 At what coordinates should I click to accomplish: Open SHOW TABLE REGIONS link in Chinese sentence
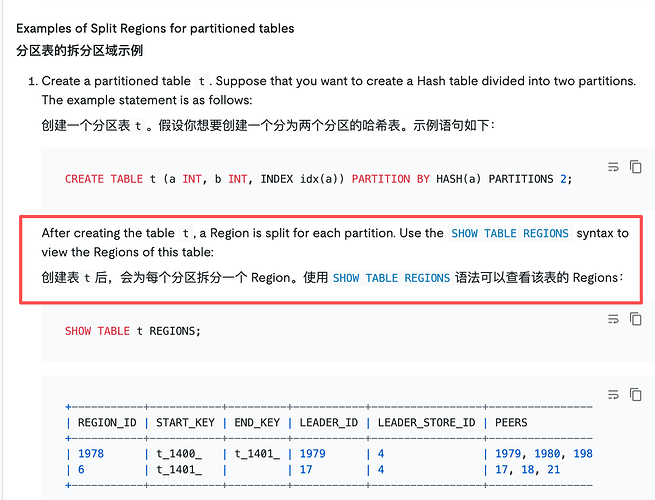(x=391, y=278)
